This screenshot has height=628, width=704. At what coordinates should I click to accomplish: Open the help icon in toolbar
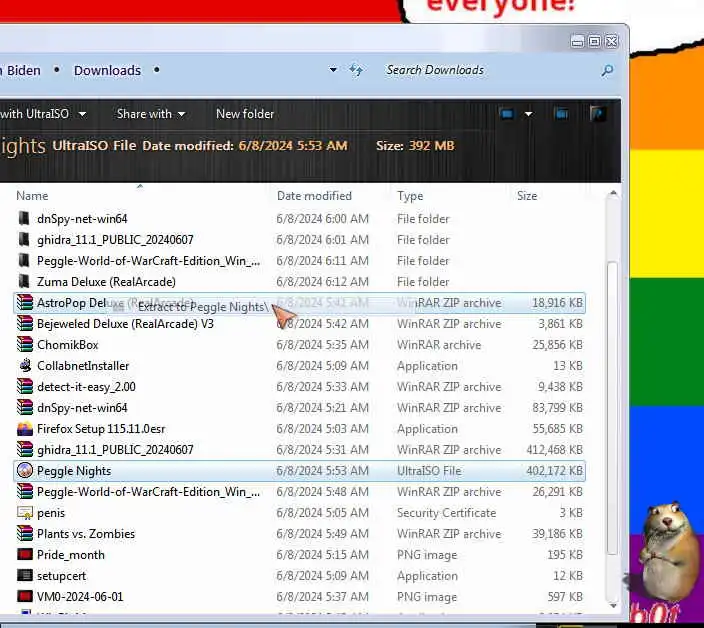click(x=598, y=114)
